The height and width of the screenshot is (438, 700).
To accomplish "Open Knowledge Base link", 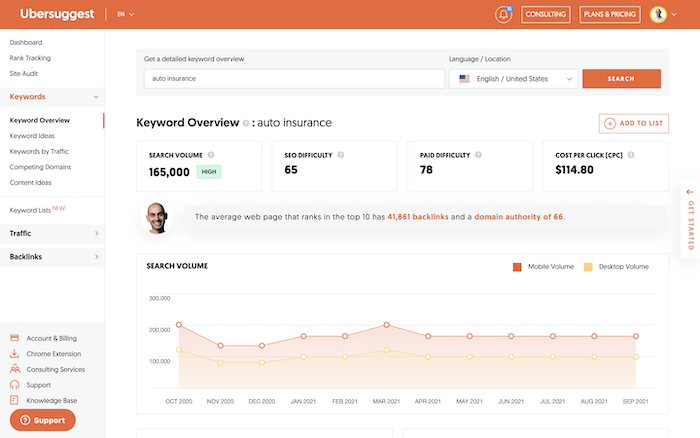I will click(x=51, y=400).
